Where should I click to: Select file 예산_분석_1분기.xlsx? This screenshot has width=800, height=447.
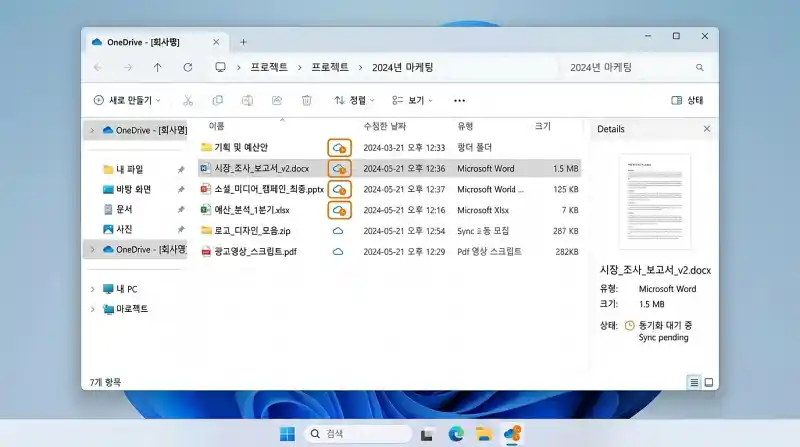click(x=252, y=210)
